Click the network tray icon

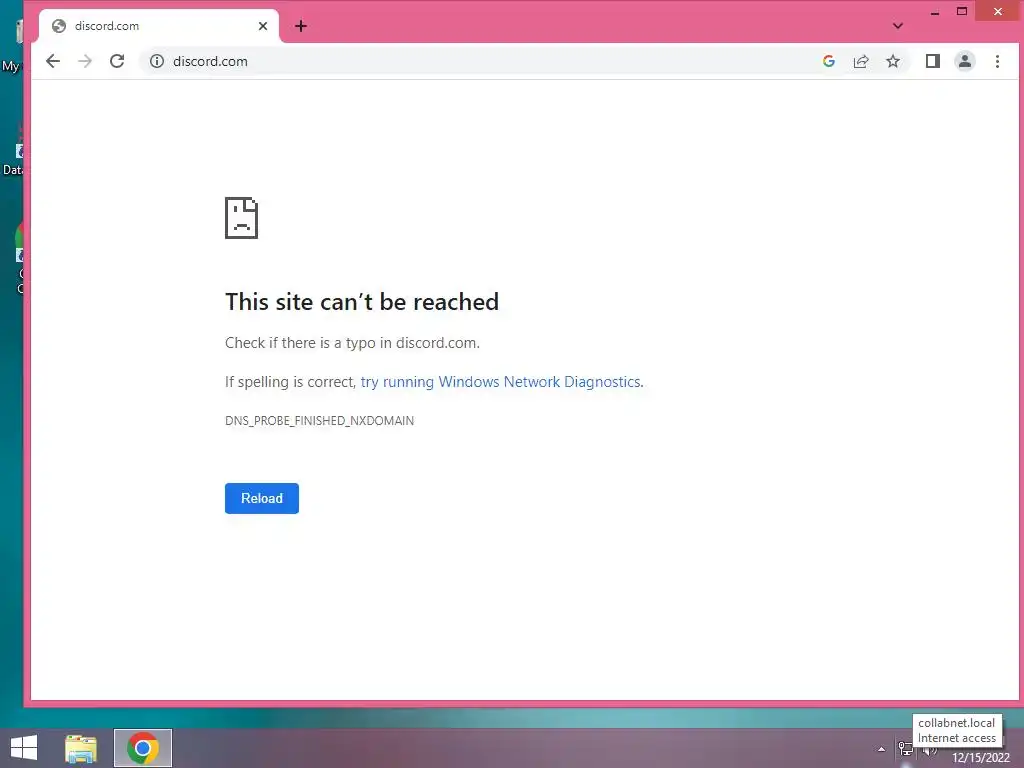906,749
